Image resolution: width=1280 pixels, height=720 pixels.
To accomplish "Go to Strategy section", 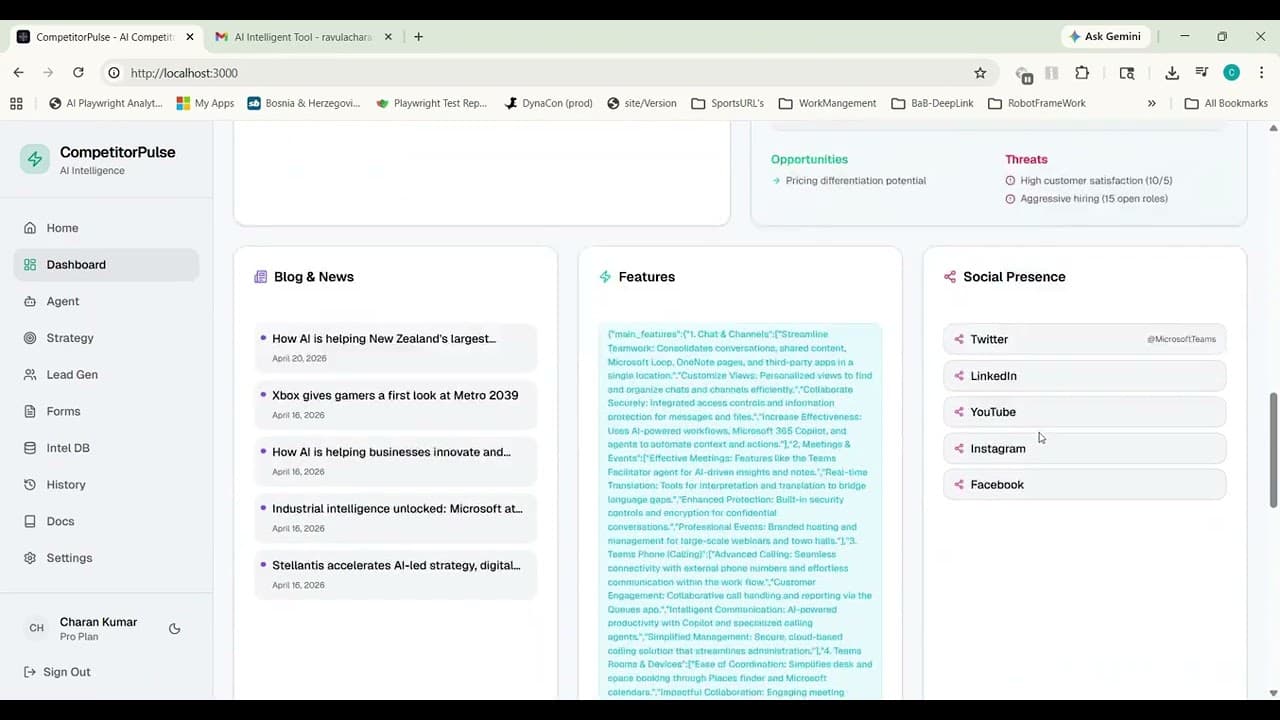I will [106, 338].
